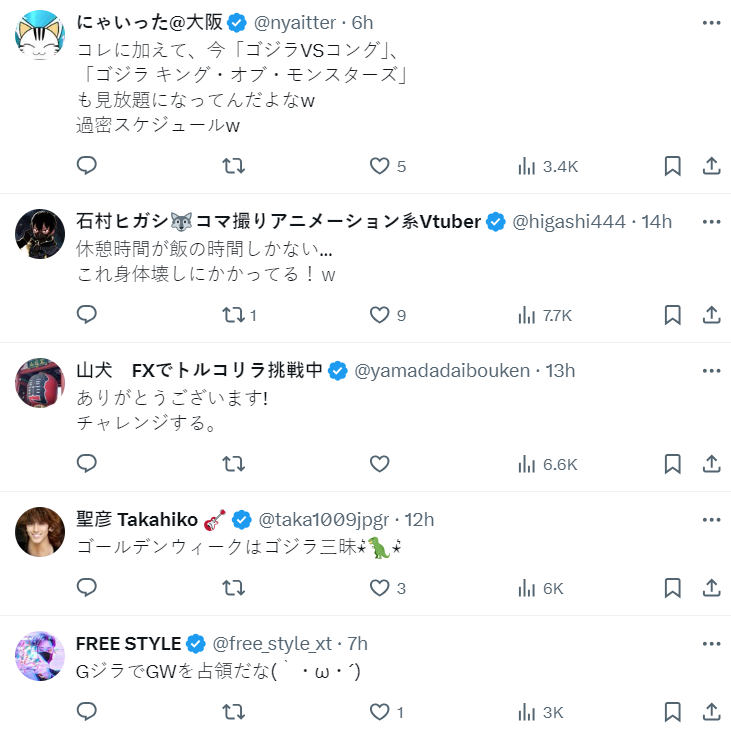The height and width of the screenshot is (733, 731).
Task: Open more options for higashi444's tweet
Action: (x=711, y=221)
